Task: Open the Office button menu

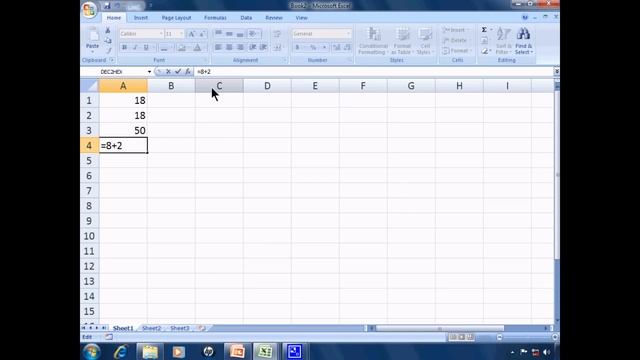Action: pos(89,10)
